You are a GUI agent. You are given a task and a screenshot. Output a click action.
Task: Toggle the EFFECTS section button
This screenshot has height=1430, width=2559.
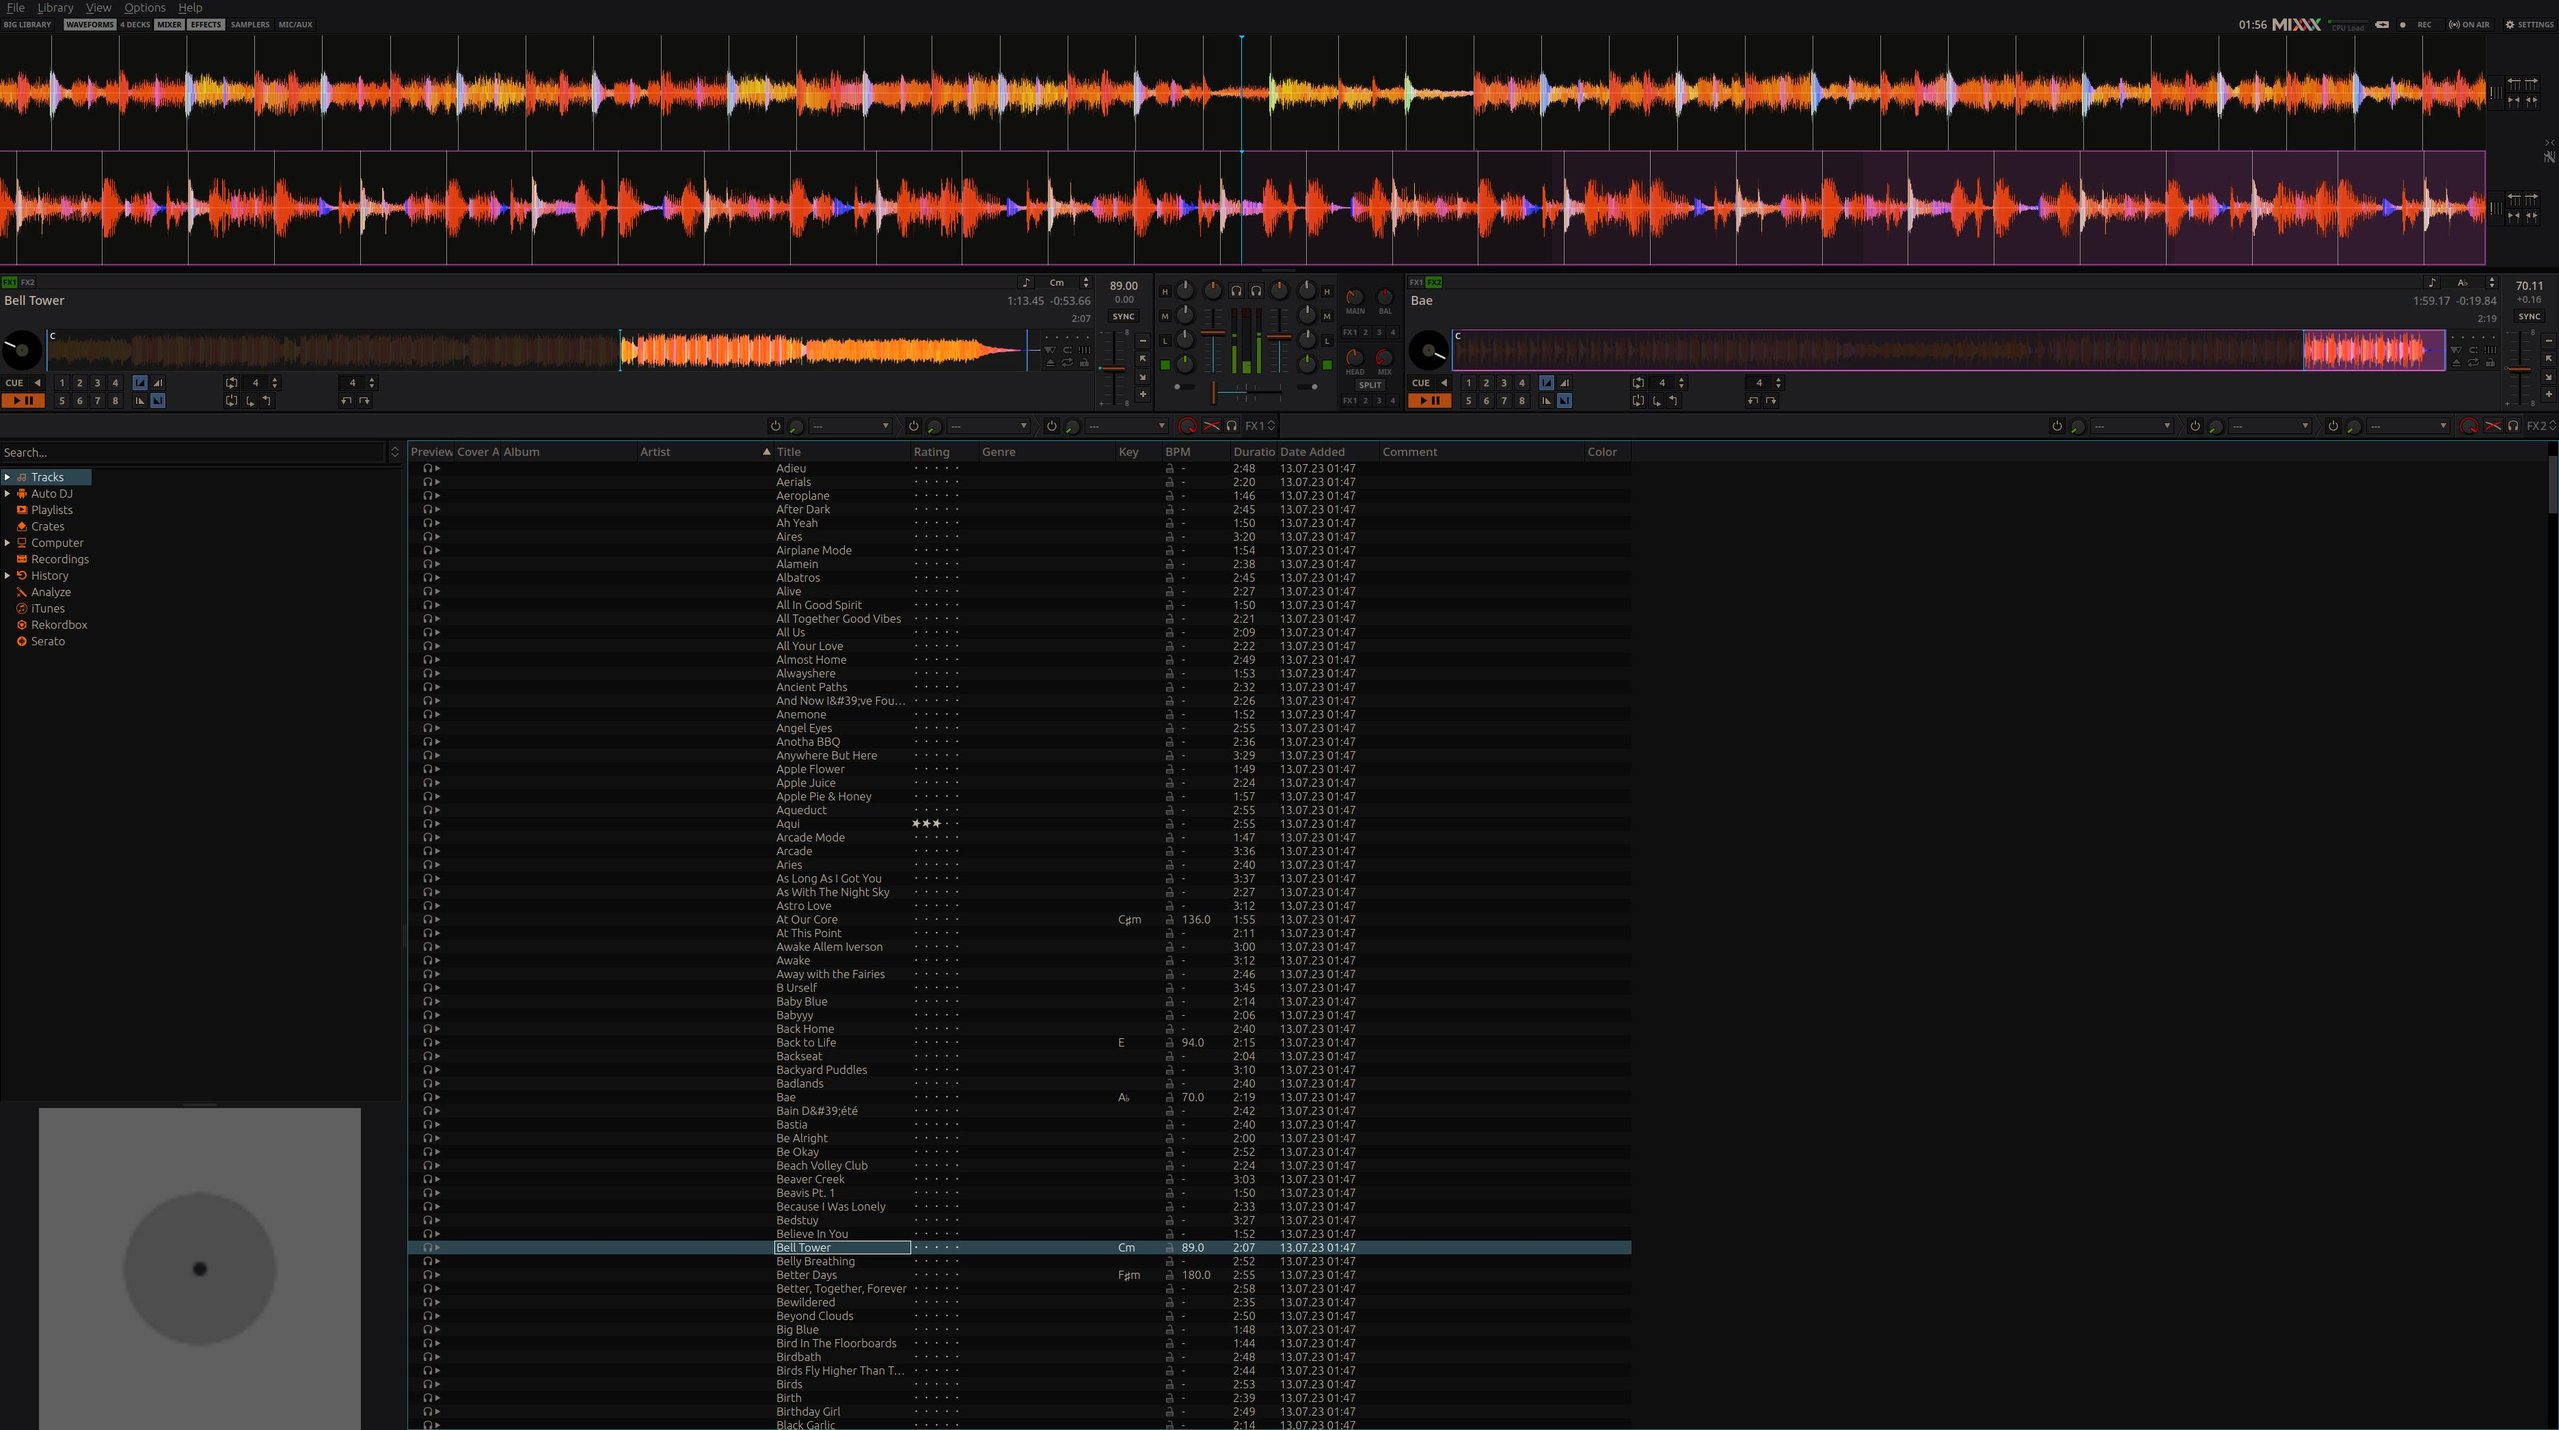(x=206, y=25)
